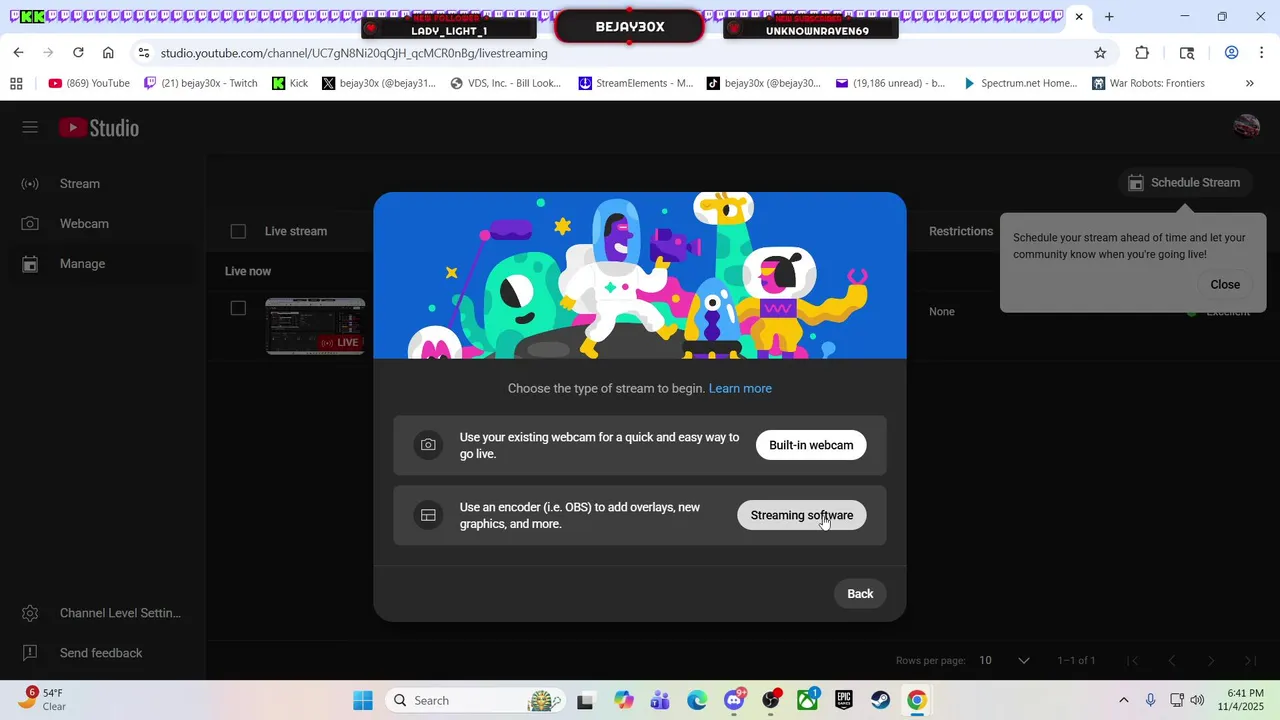Screen dimensions: 1280x720
Task: Go back in the browser
Action: (18, 53)
